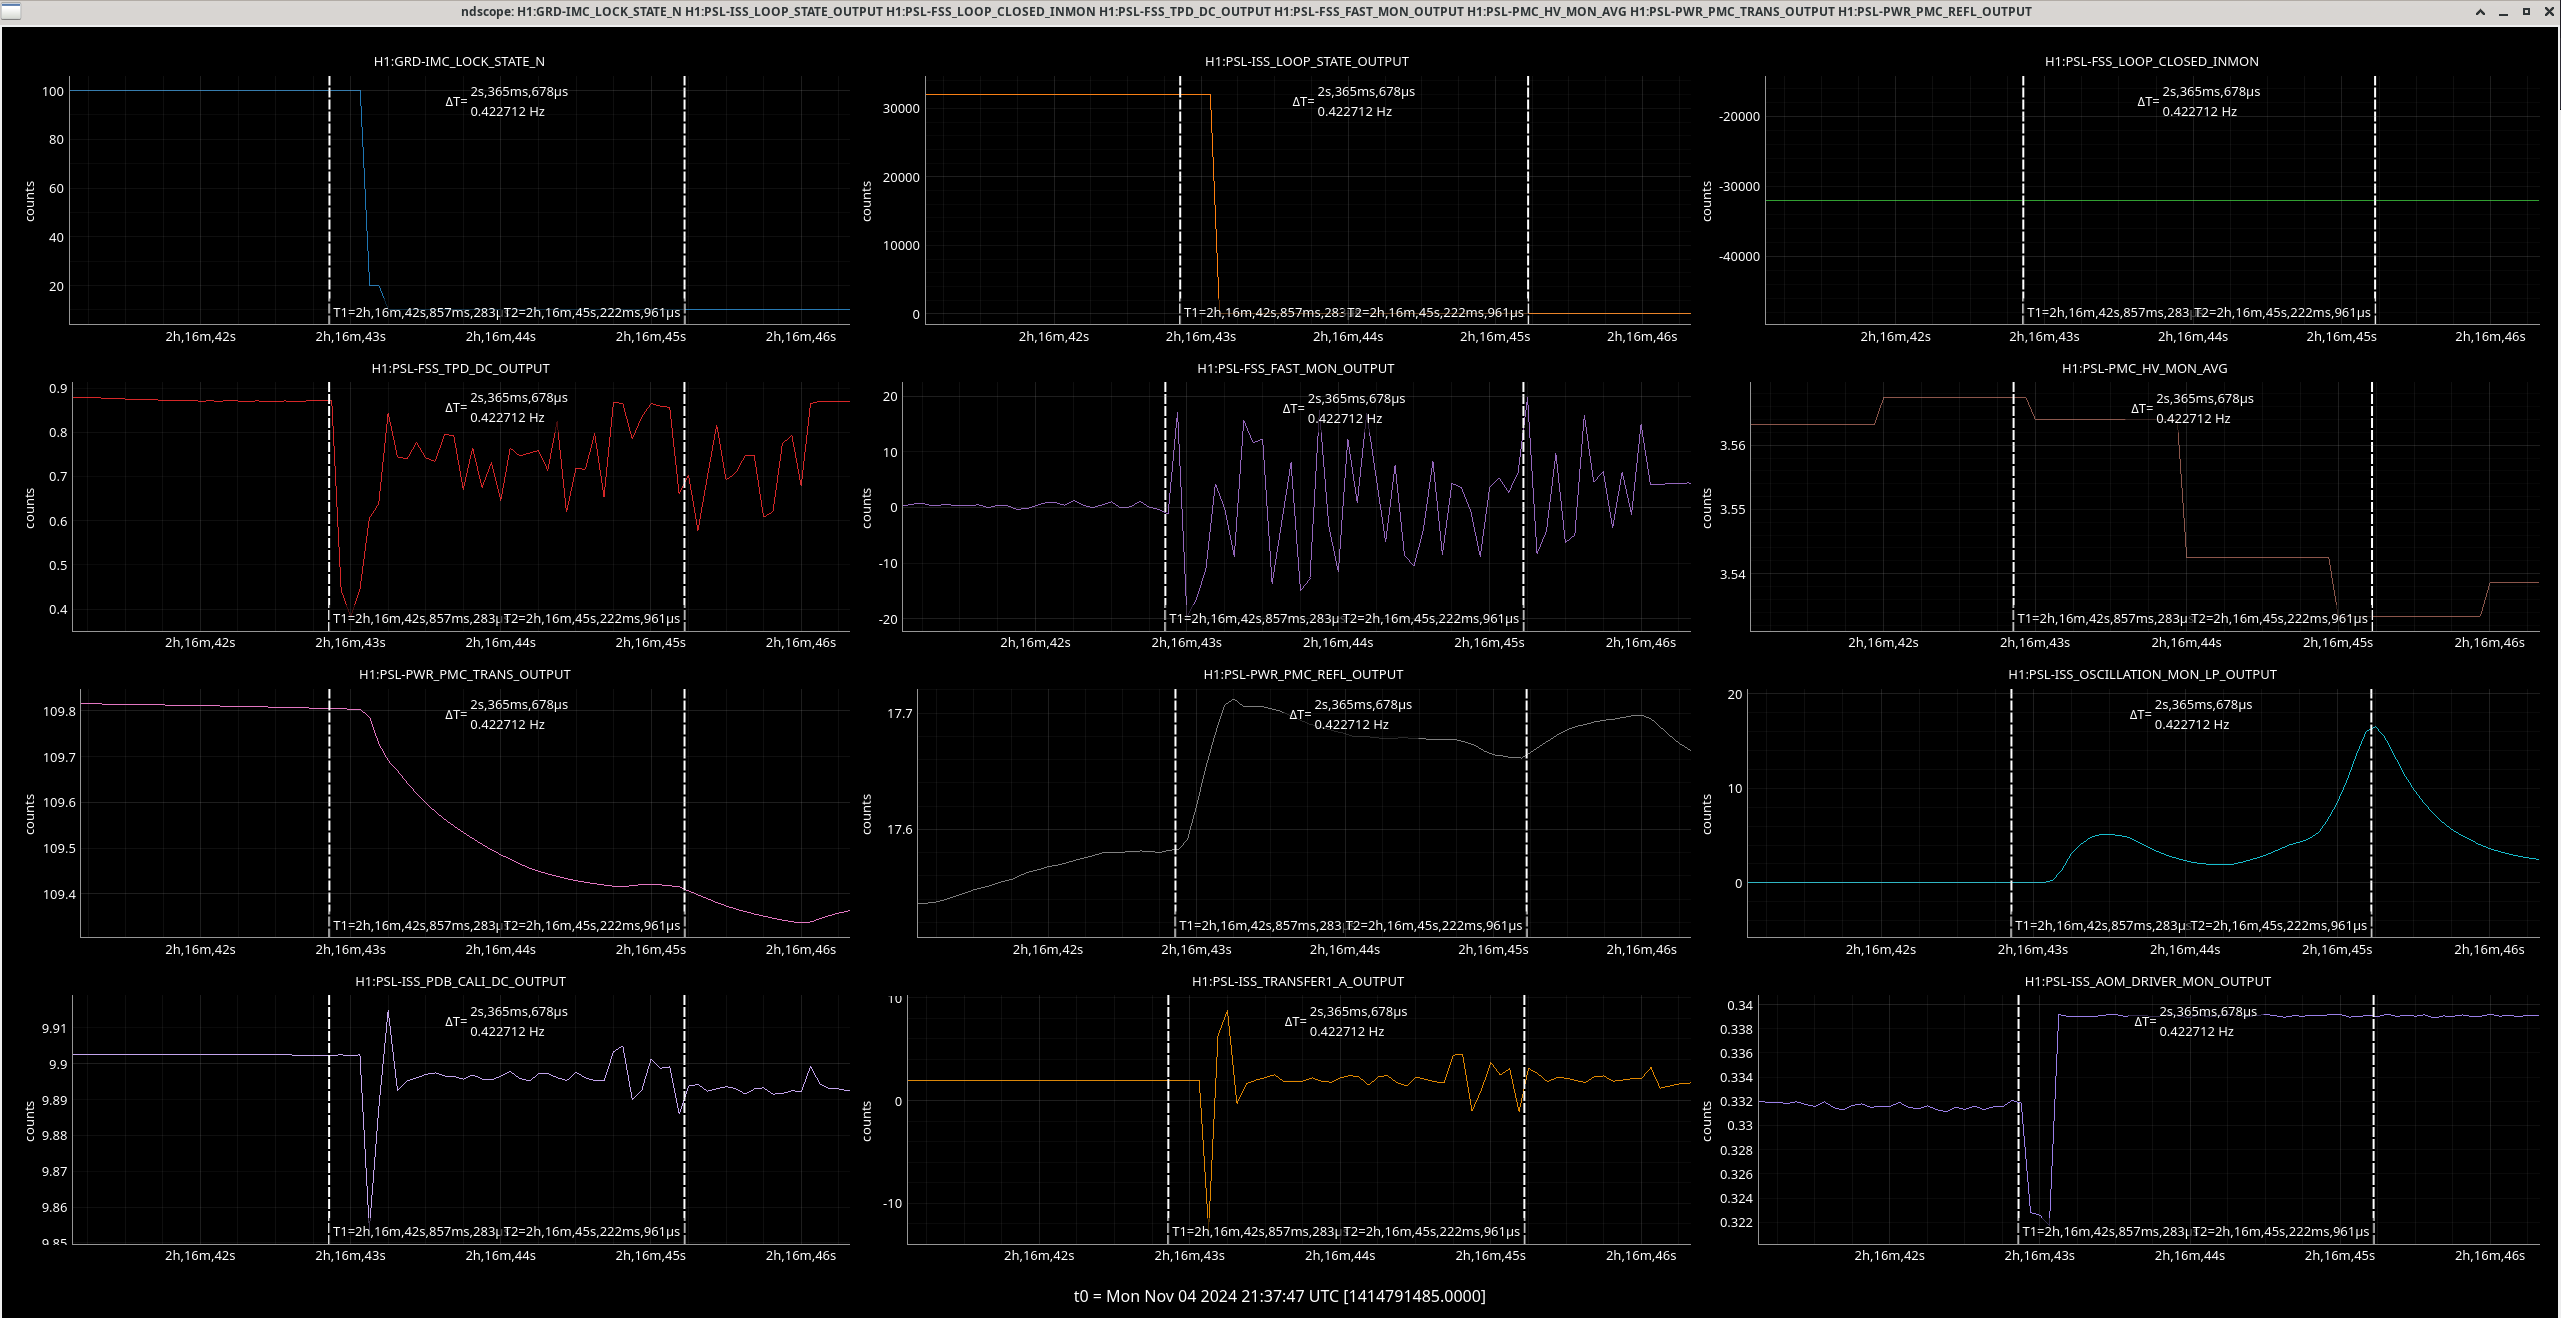
Task: Click the 2h,16m,44s x-axis tick in IMC_LOCK_STATE_N plot
Action: pos(500,336)
